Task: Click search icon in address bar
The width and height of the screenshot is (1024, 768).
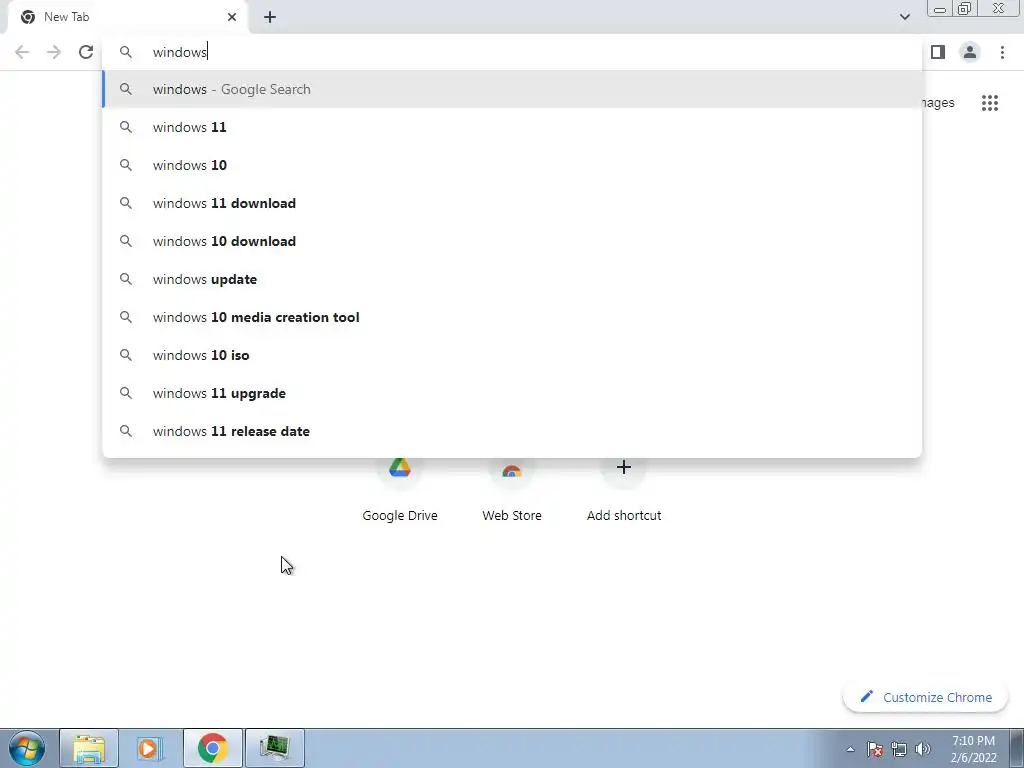Action: [125, 52]
